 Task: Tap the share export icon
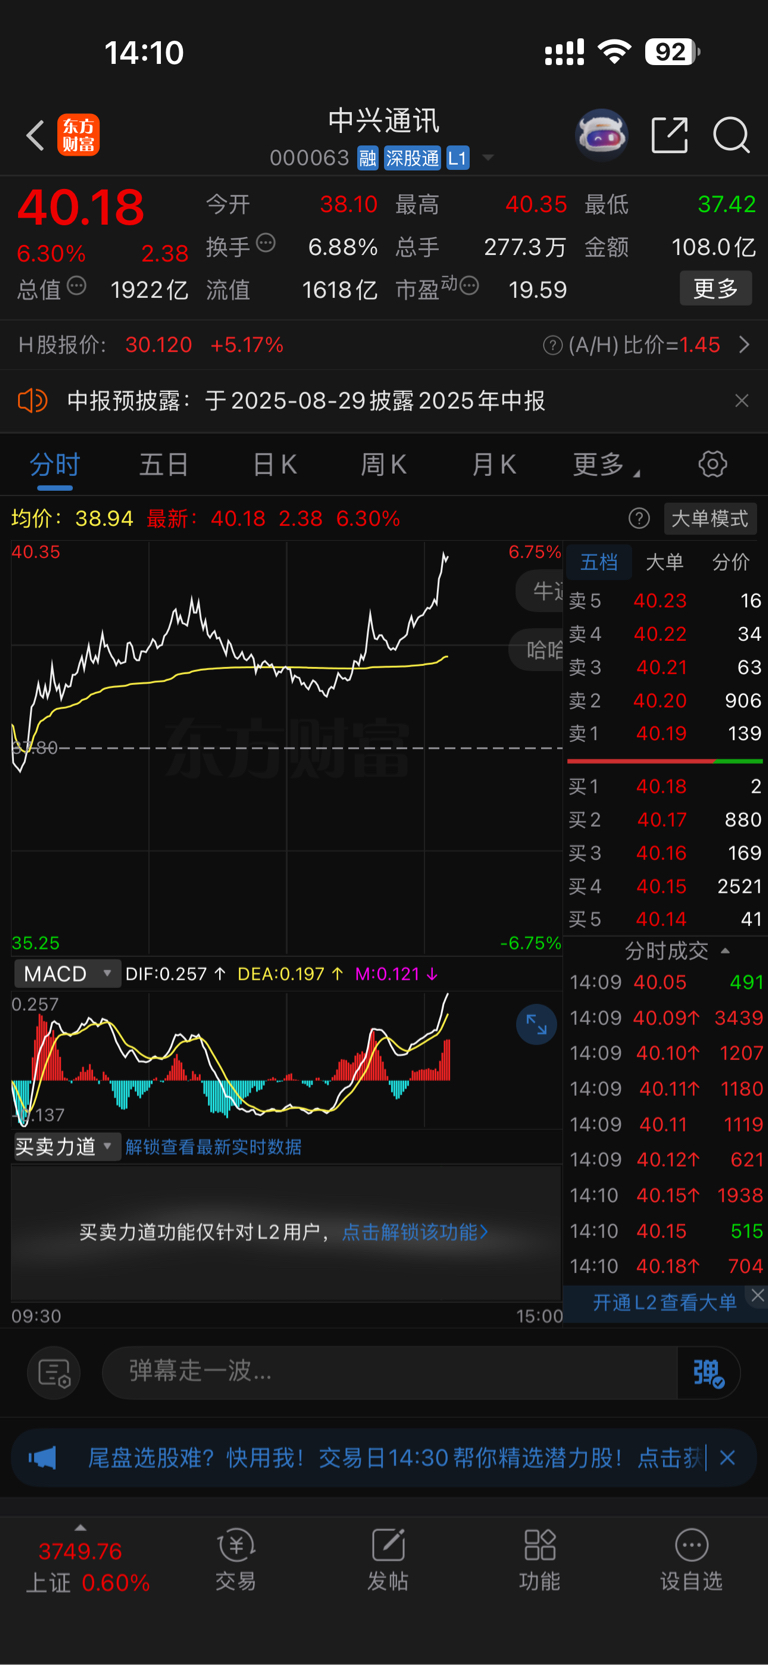669,134
